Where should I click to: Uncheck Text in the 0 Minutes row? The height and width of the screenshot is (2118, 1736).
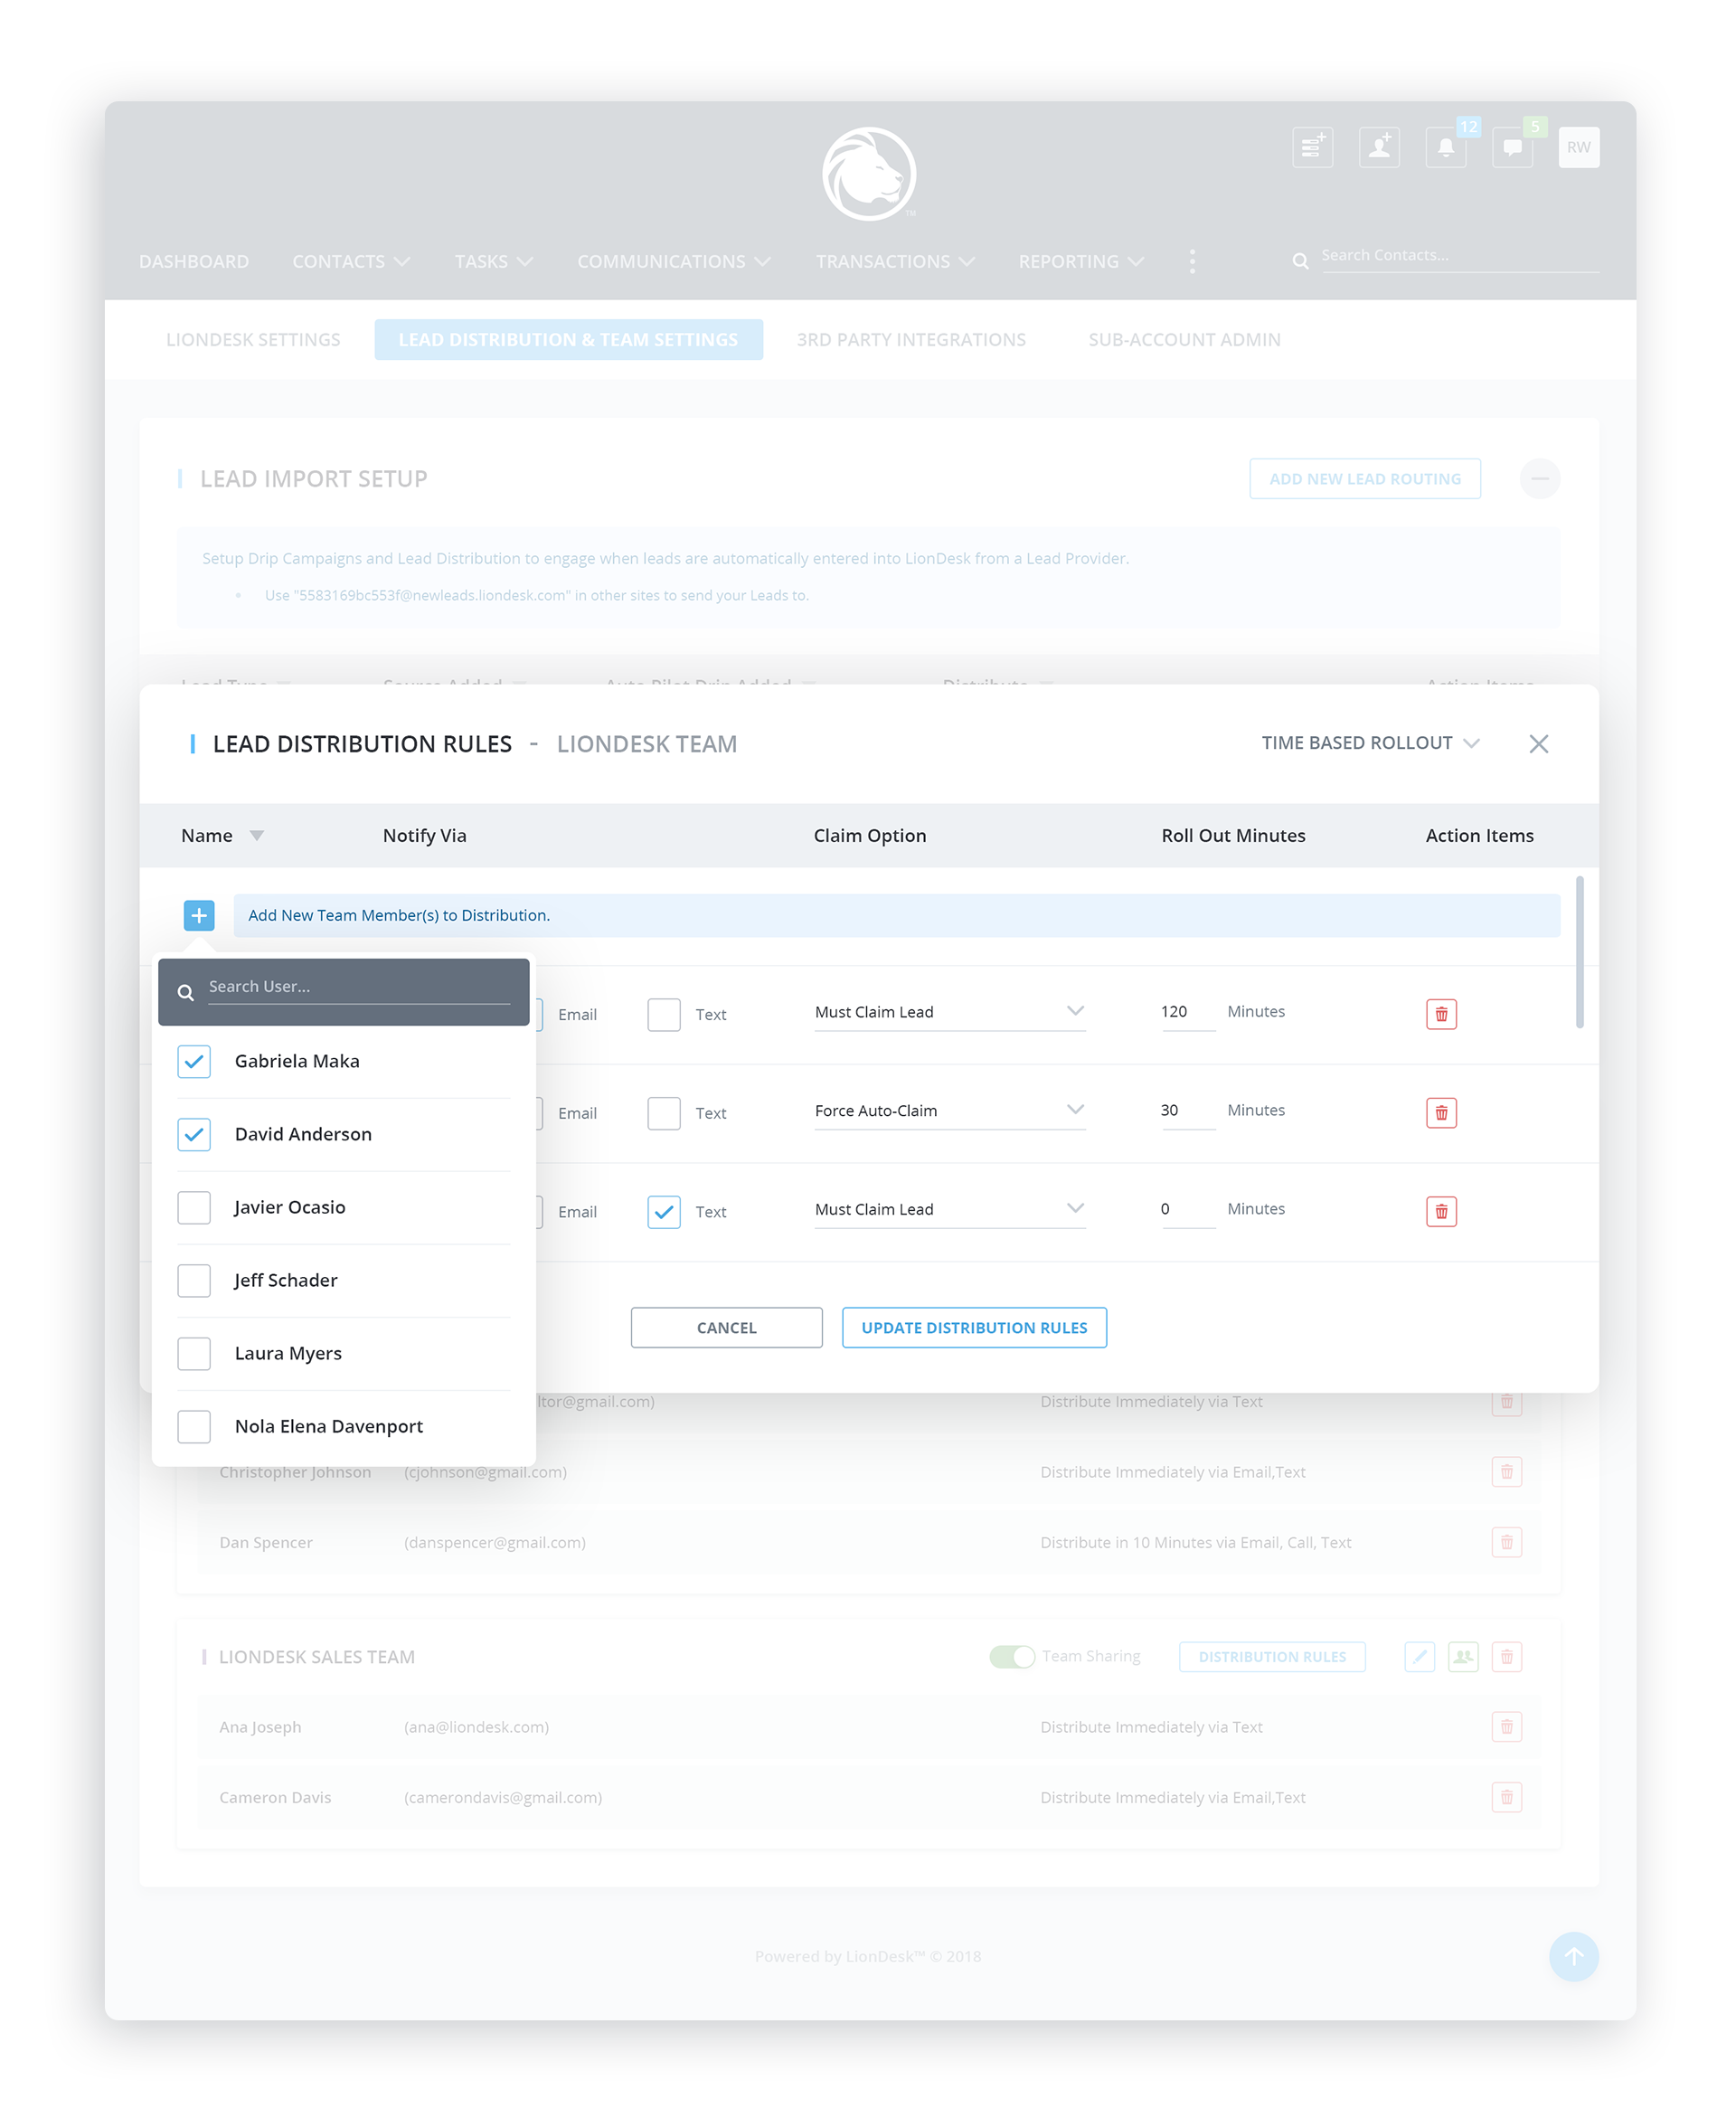(664, 1212)
